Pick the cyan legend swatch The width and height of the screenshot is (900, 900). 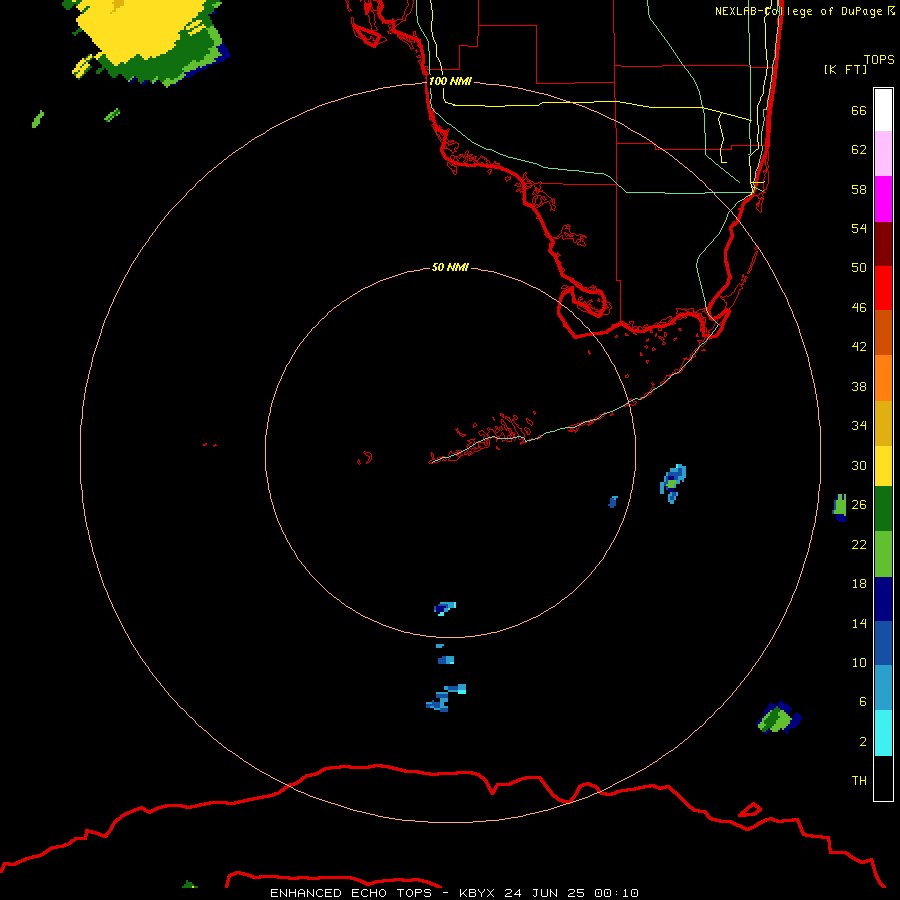(x=883, y=733)
